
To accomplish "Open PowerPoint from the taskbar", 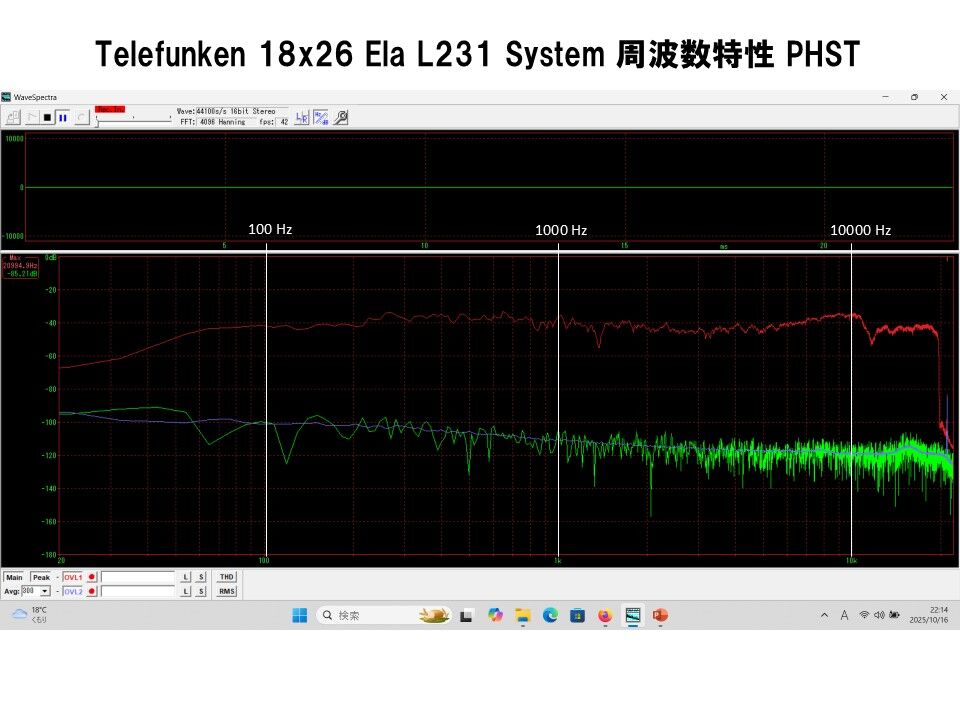I will pos(660,615).
